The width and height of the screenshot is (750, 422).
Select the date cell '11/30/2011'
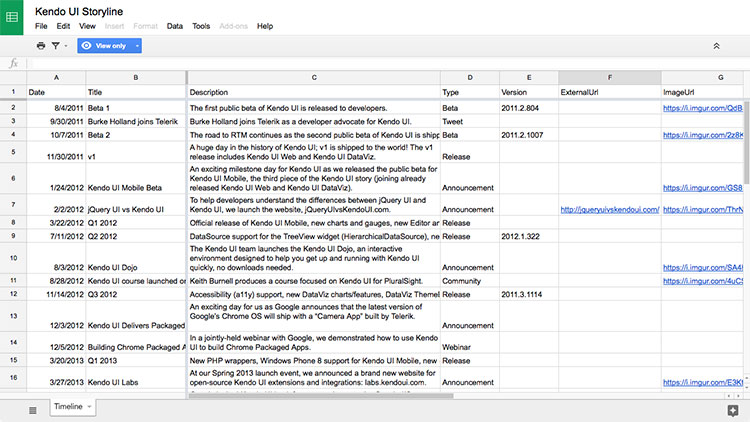coord(56,152)
